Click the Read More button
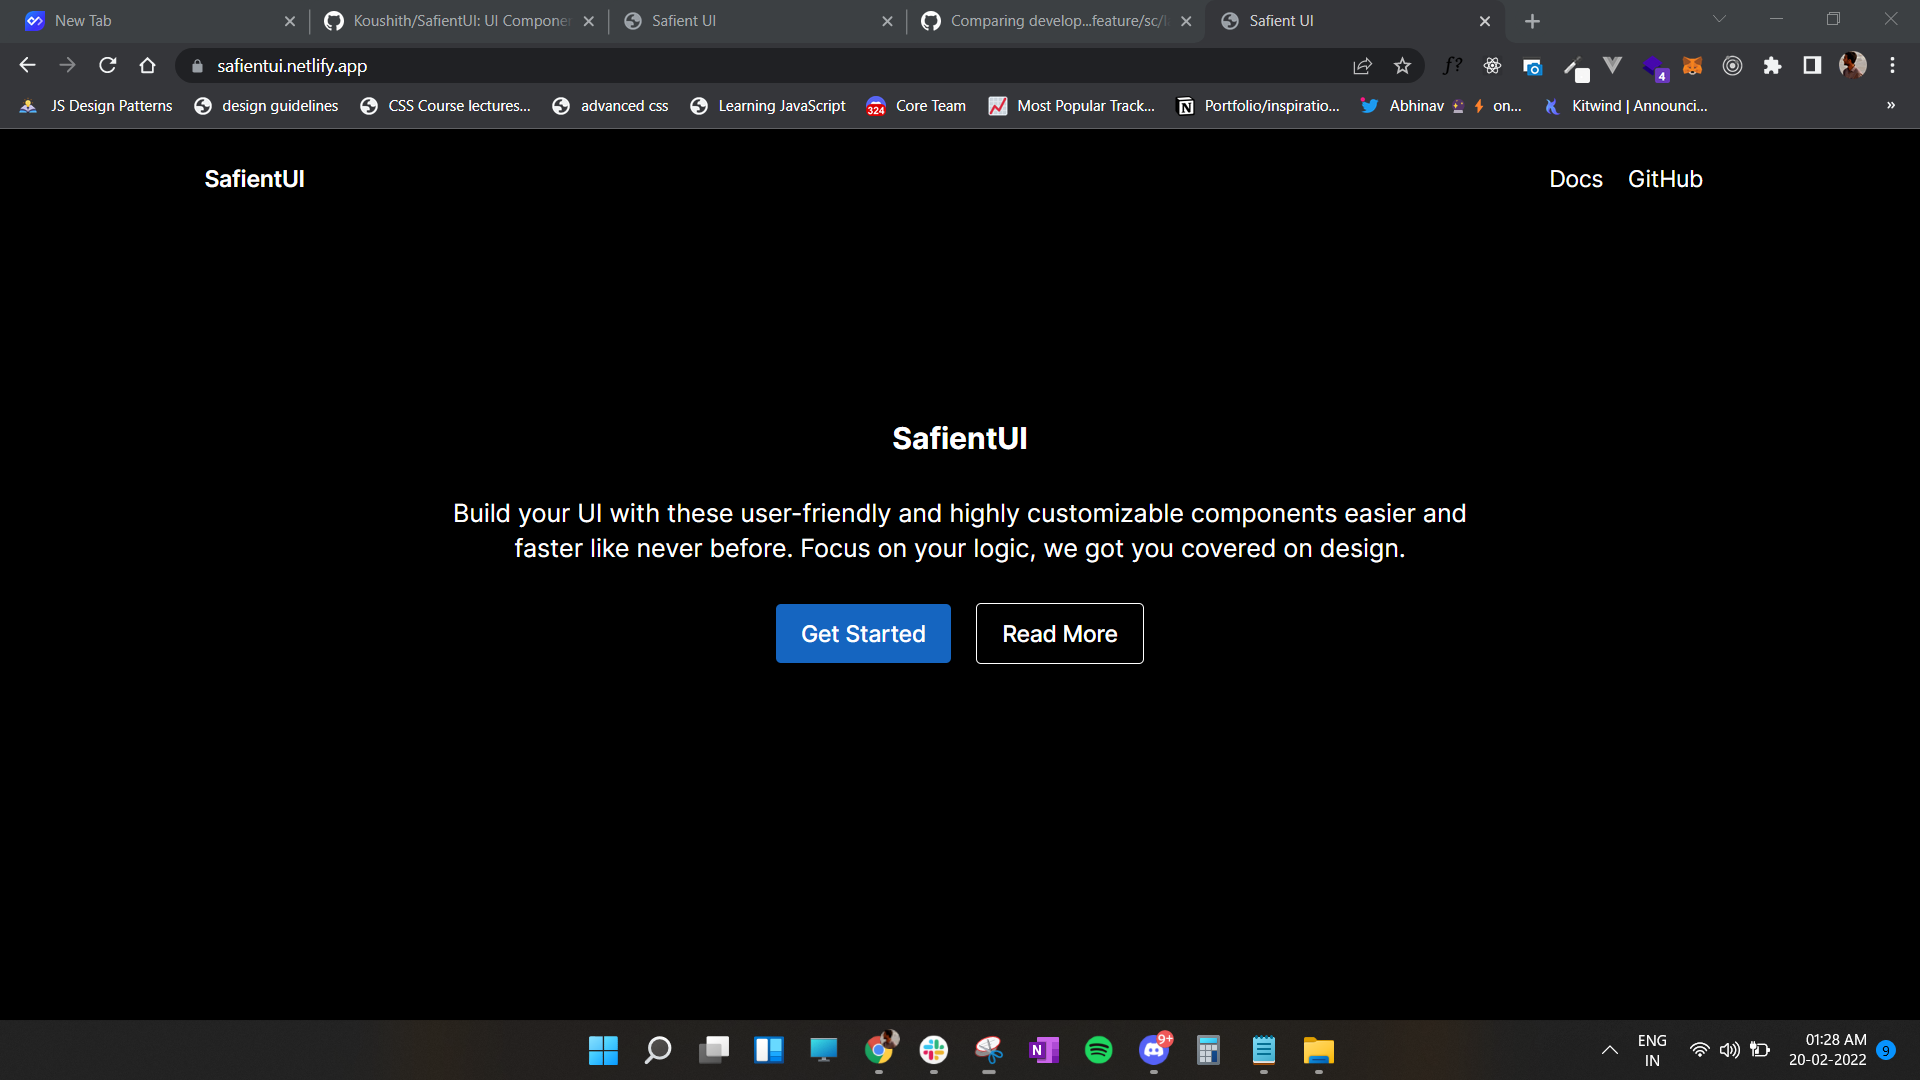 pyautogui.click(x=1059, y=633)
